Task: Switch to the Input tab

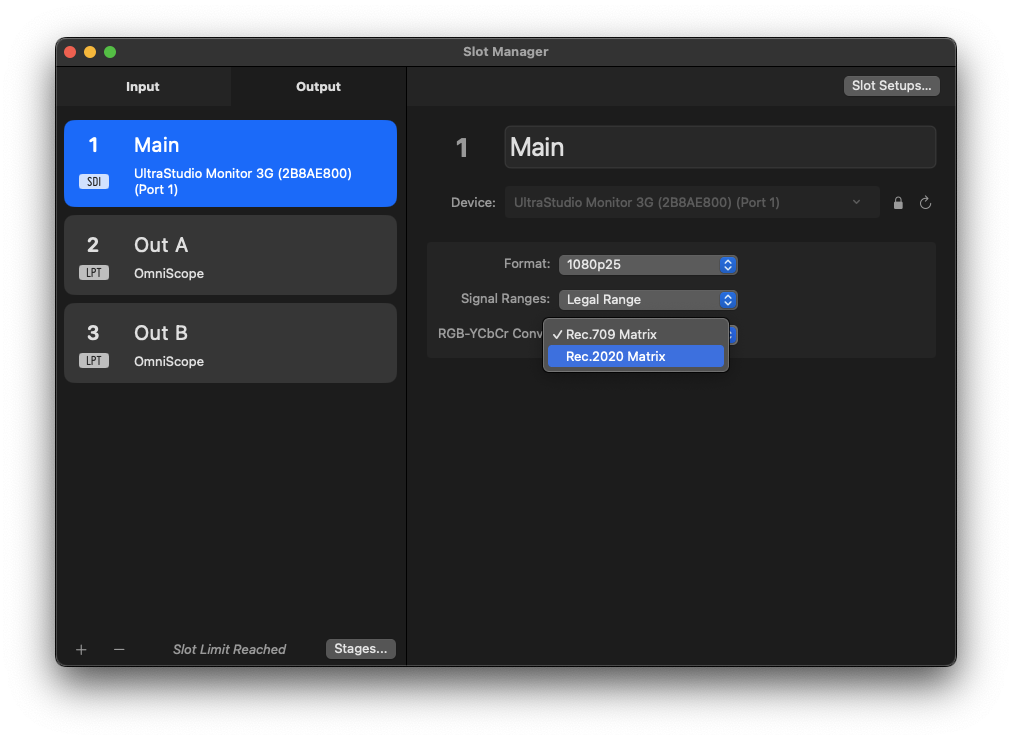Action: point(143,87)
